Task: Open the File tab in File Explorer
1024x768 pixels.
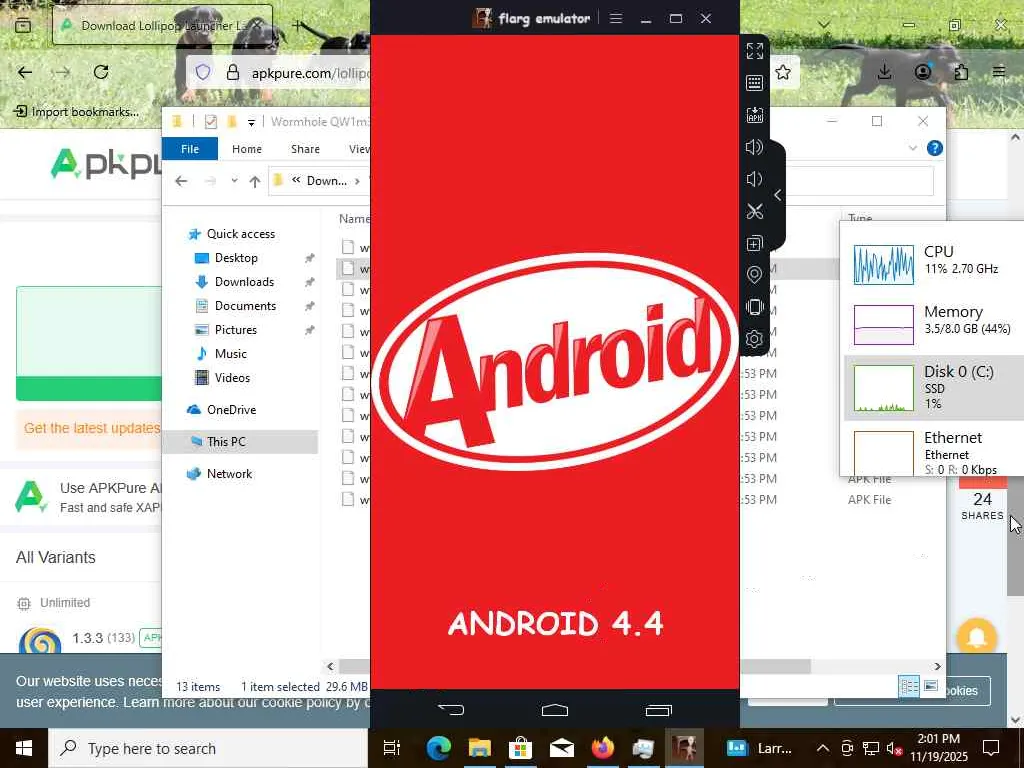Action: (x=189, y=149)
